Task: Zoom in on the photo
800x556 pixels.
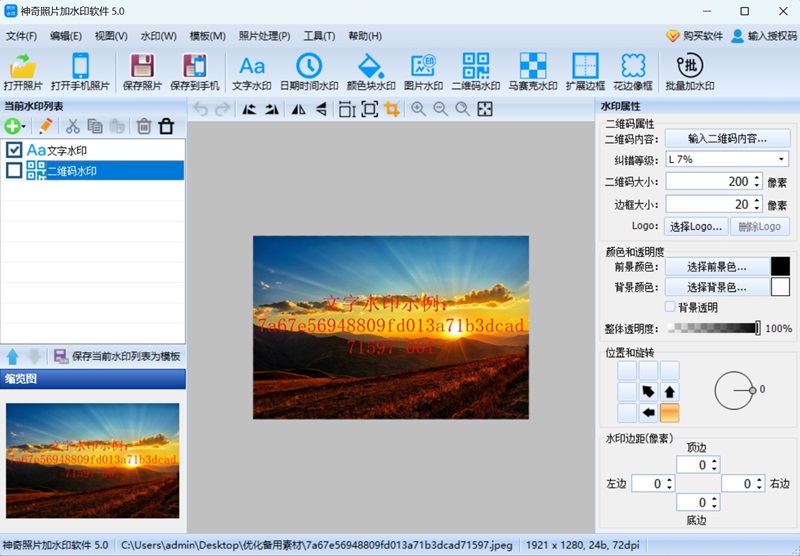Action: [x=418, y=109]
